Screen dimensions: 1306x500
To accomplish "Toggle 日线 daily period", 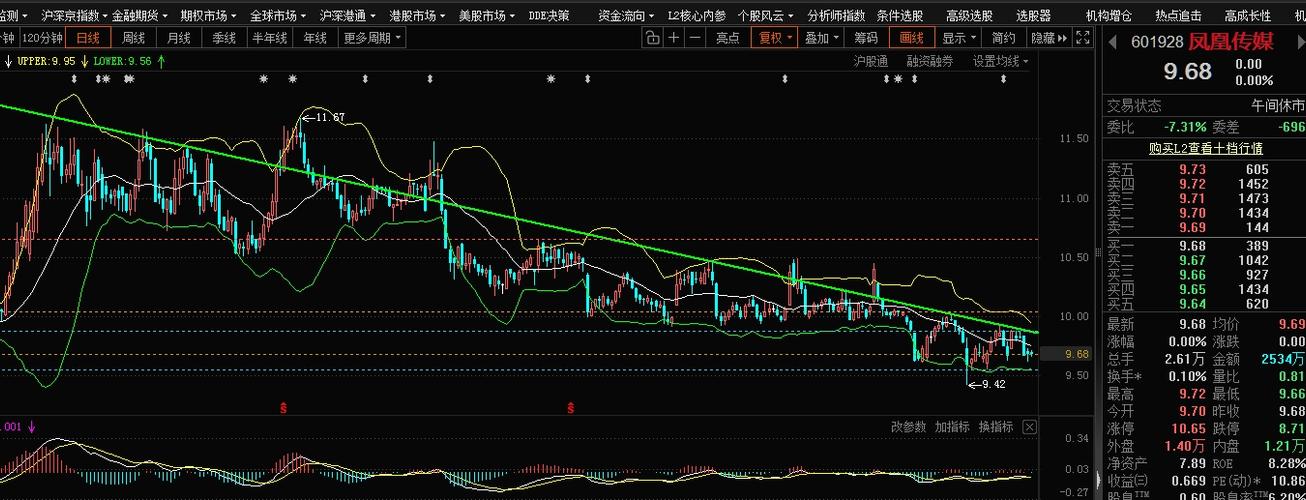I will [88, 38].
